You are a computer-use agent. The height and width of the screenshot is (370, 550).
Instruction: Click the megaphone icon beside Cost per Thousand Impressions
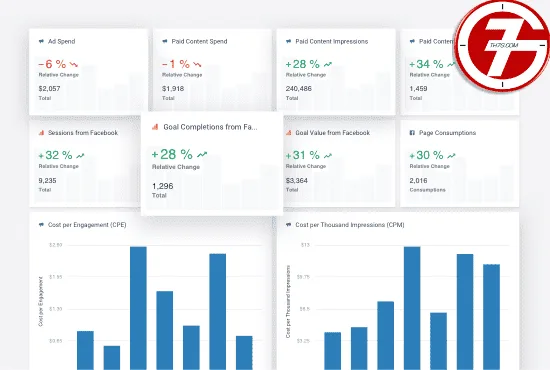point(289,224)
